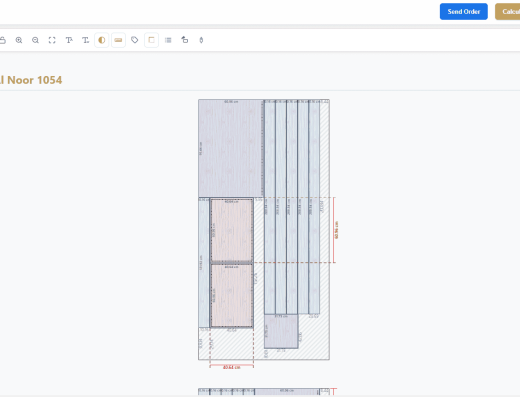Toggle the half-circle contrast icon
The width and height of the screenshot is (520, 397).
point(102,40)
